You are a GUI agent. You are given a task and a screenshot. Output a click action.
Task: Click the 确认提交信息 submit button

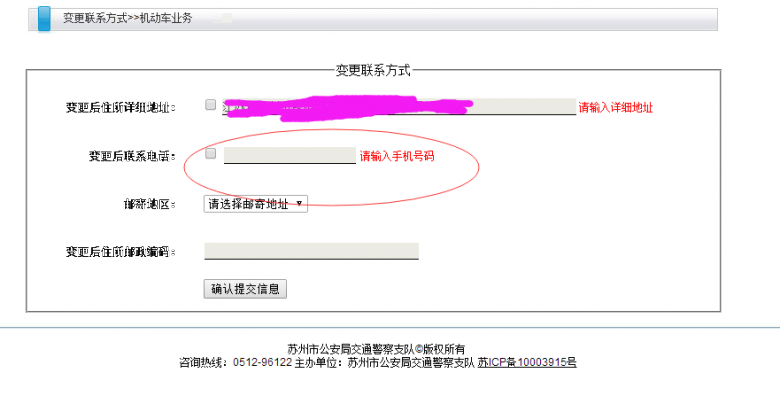coord(245,289)
